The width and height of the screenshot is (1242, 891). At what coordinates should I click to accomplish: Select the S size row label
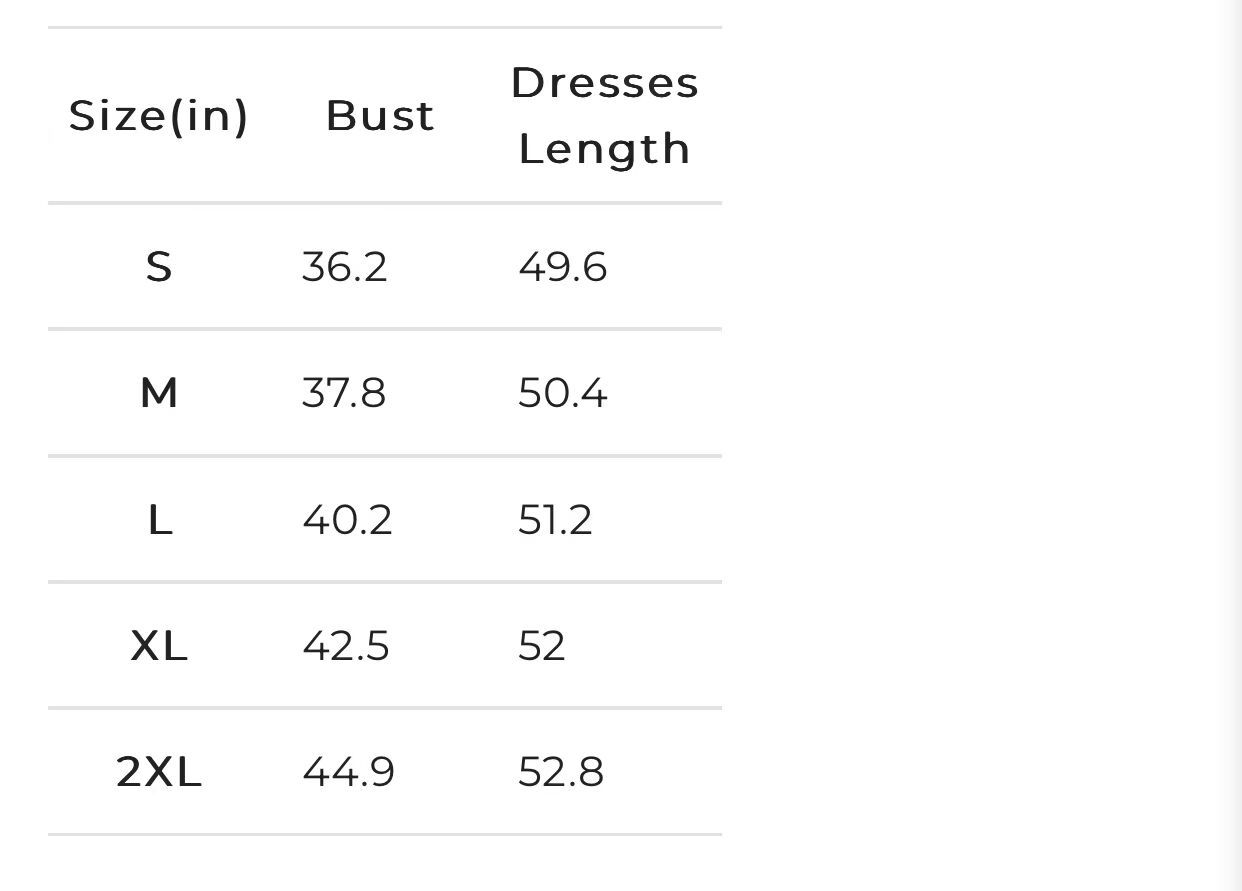[159, 267]
